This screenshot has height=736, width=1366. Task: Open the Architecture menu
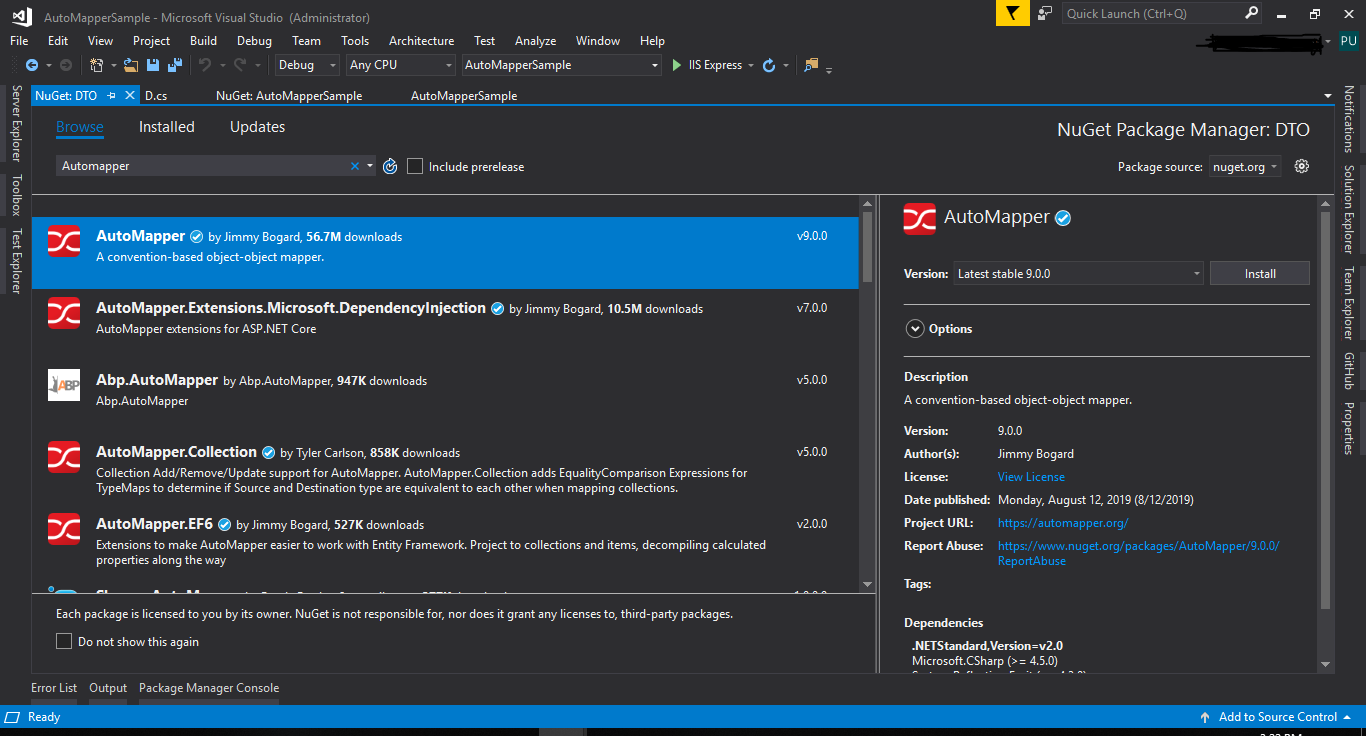(x=421, y=41)
